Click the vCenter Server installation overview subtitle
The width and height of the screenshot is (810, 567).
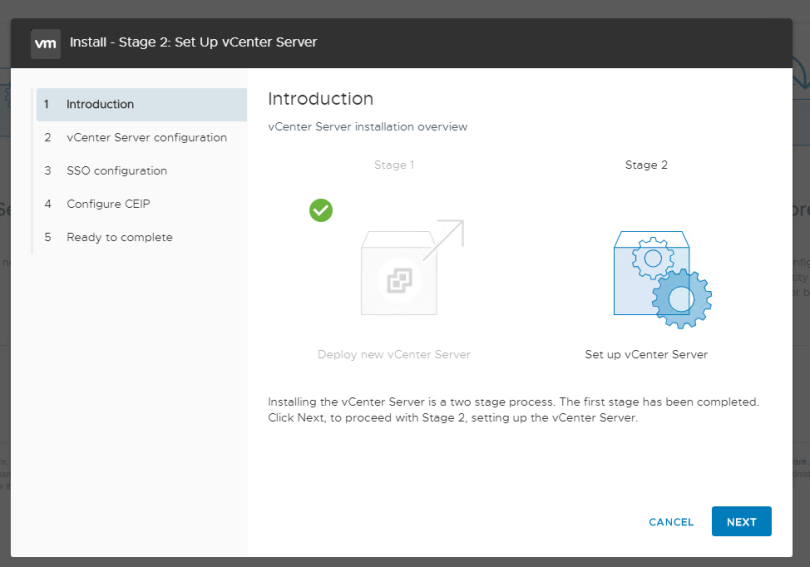pyautogui.click(x=367, y=127)
